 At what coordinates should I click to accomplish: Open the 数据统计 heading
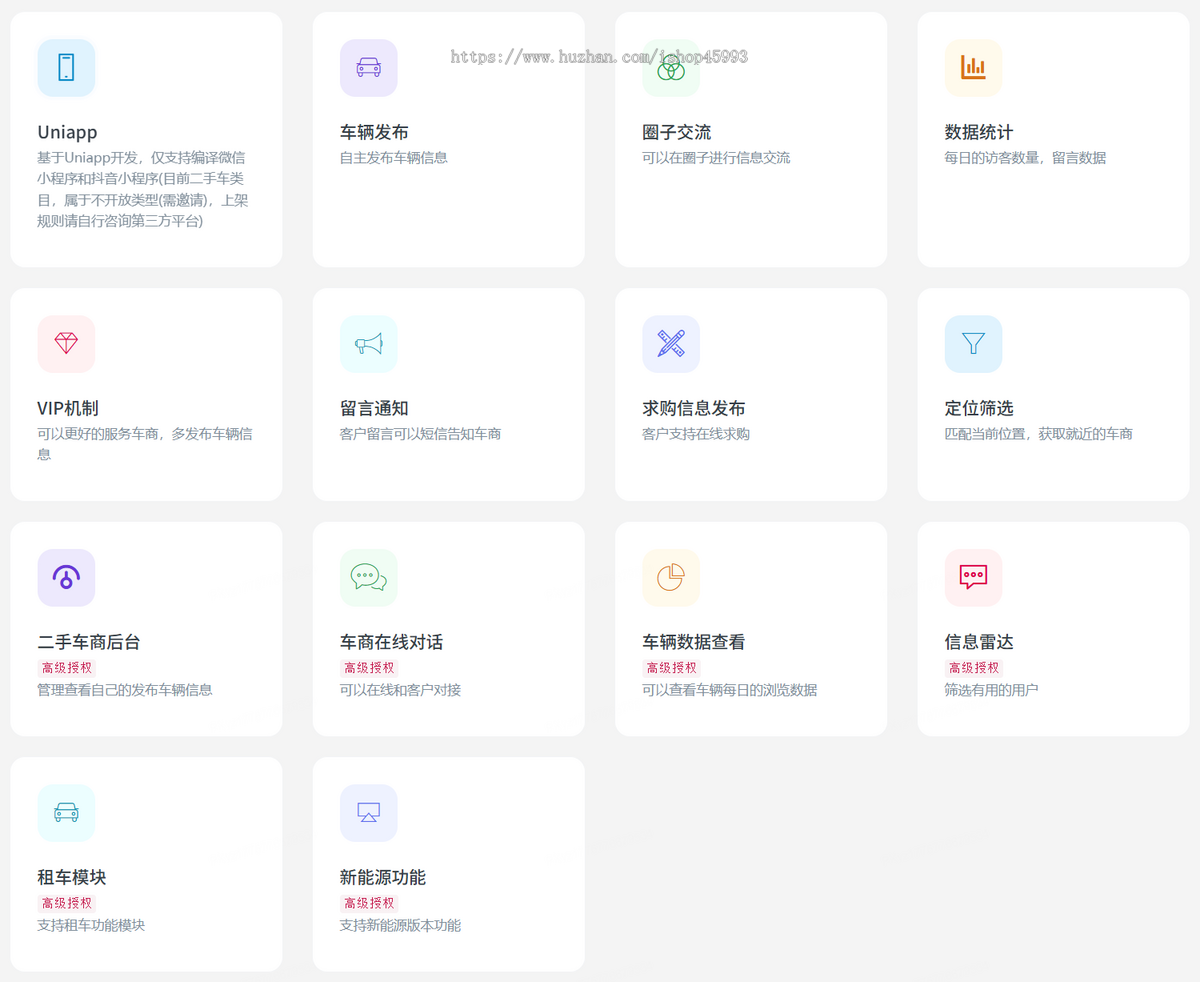(x=979, y=132)
